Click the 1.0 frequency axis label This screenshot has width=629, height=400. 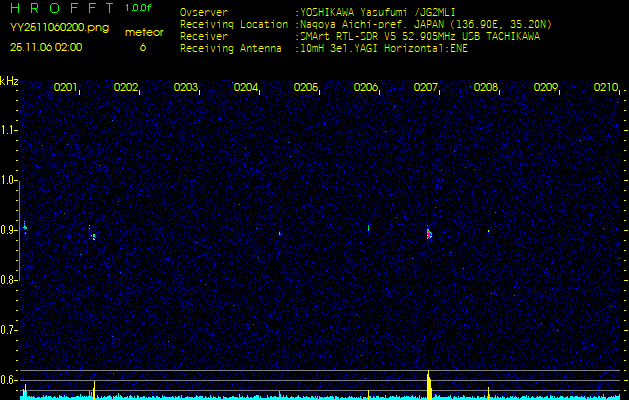pos(9,180)
